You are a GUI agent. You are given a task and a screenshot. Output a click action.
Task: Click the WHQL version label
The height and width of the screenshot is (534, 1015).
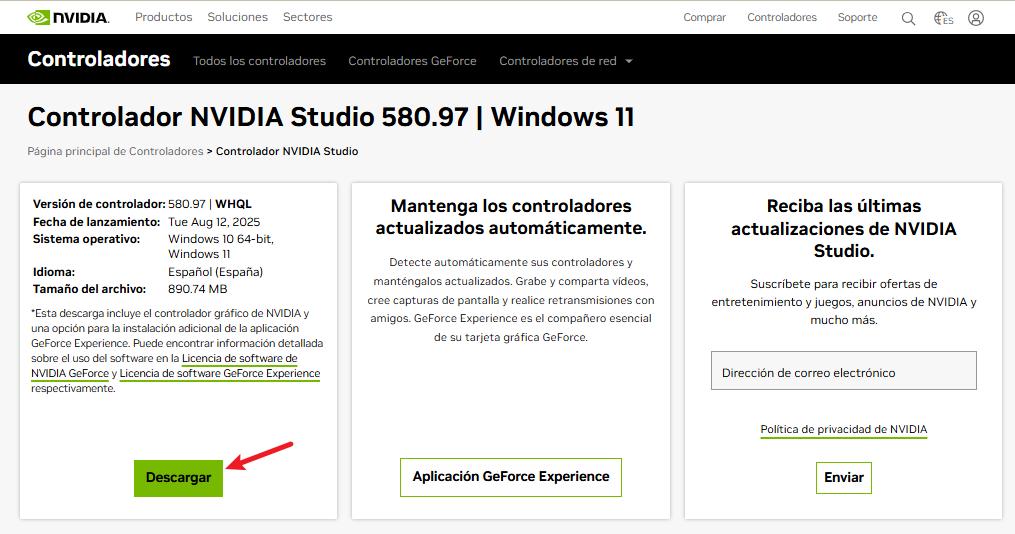click(x=233, y=204)
